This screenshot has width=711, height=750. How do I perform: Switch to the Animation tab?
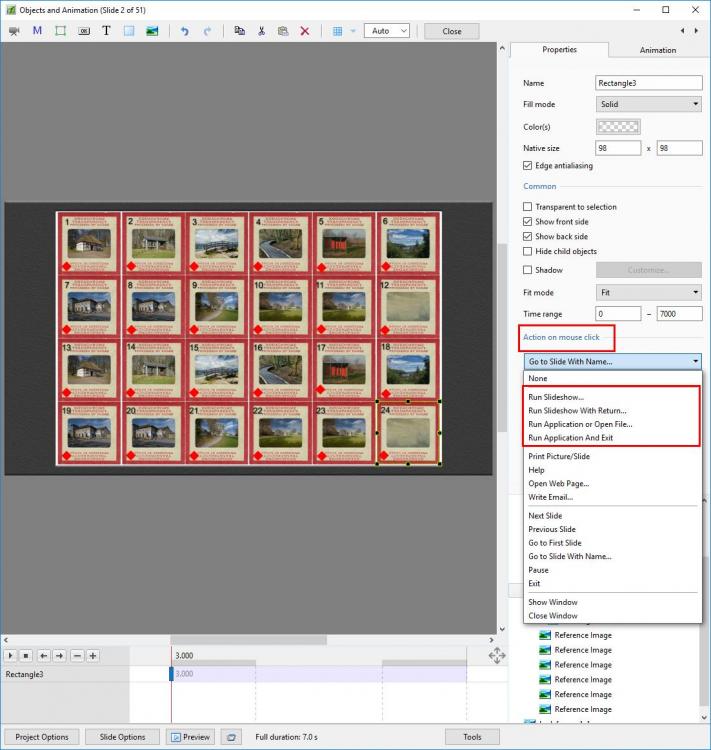[657, 50]
